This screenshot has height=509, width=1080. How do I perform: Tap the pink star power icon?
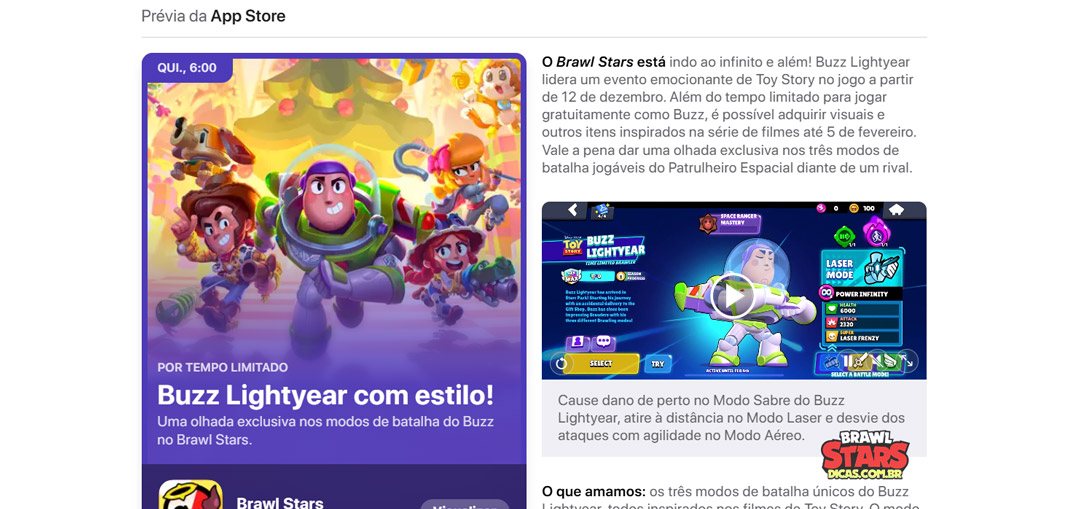875,231
